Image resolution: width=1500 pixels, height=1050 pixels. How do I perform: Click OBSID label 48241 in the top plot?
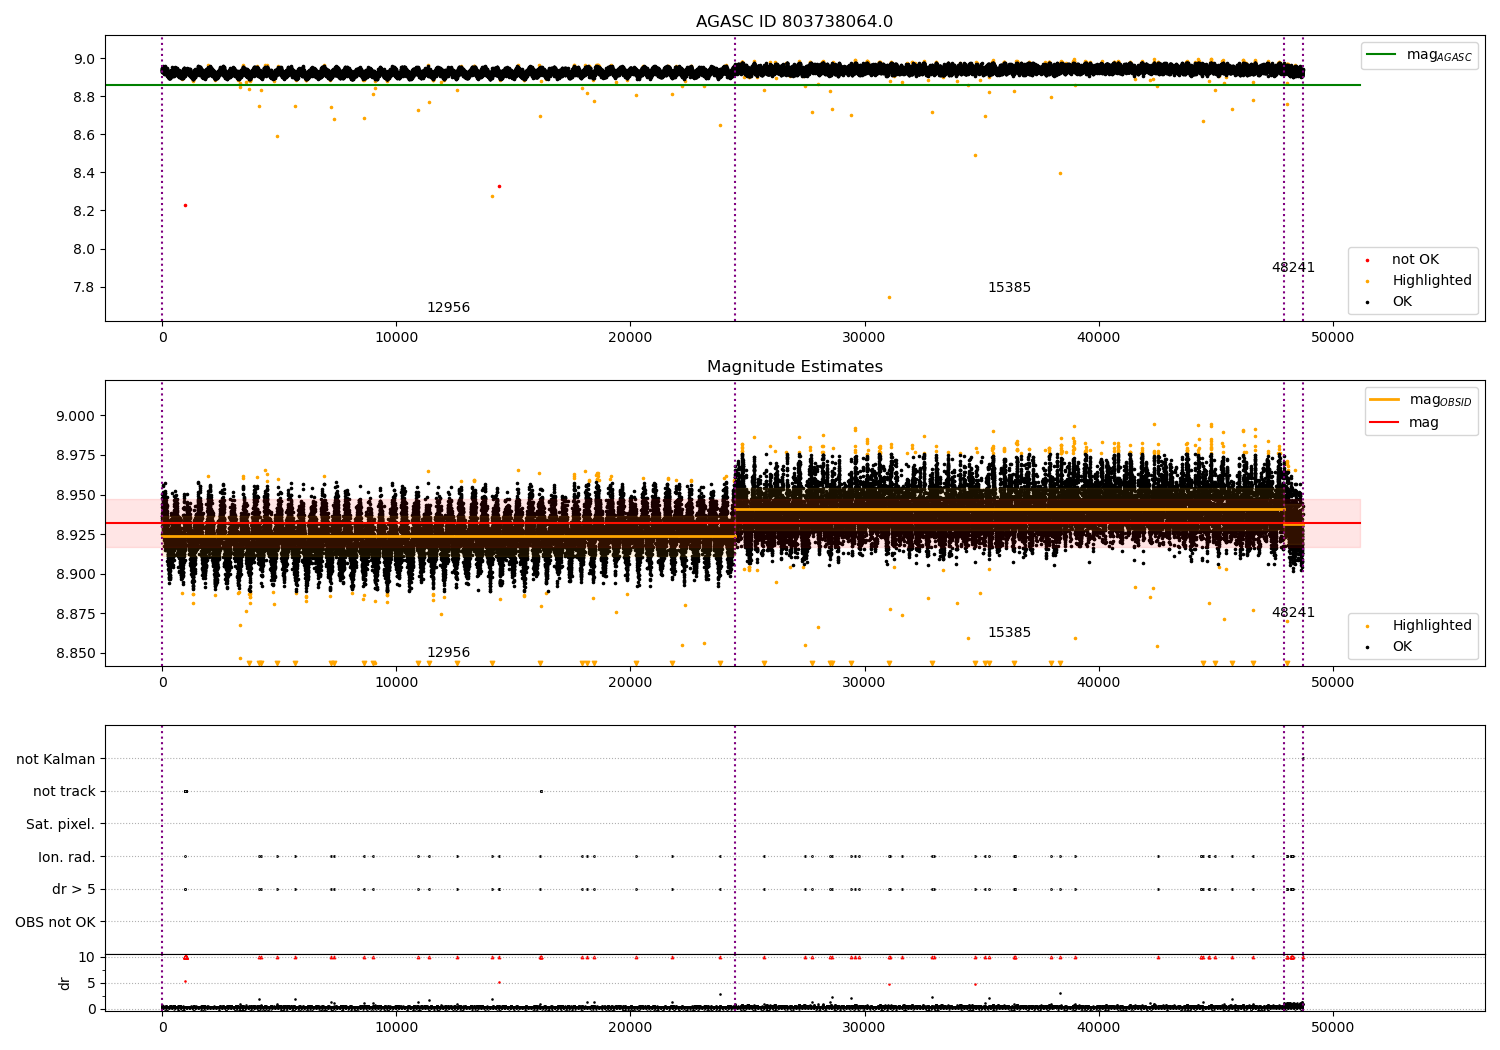(1293, 268)
